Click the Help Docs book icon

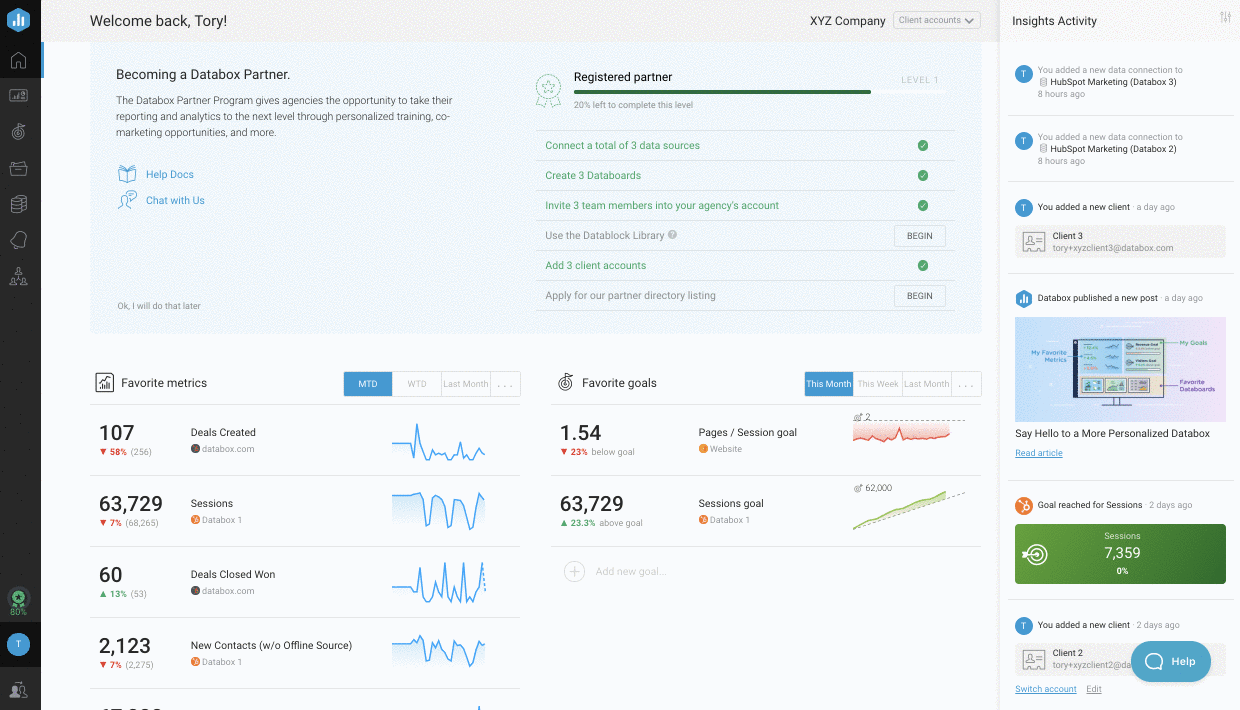127,174
